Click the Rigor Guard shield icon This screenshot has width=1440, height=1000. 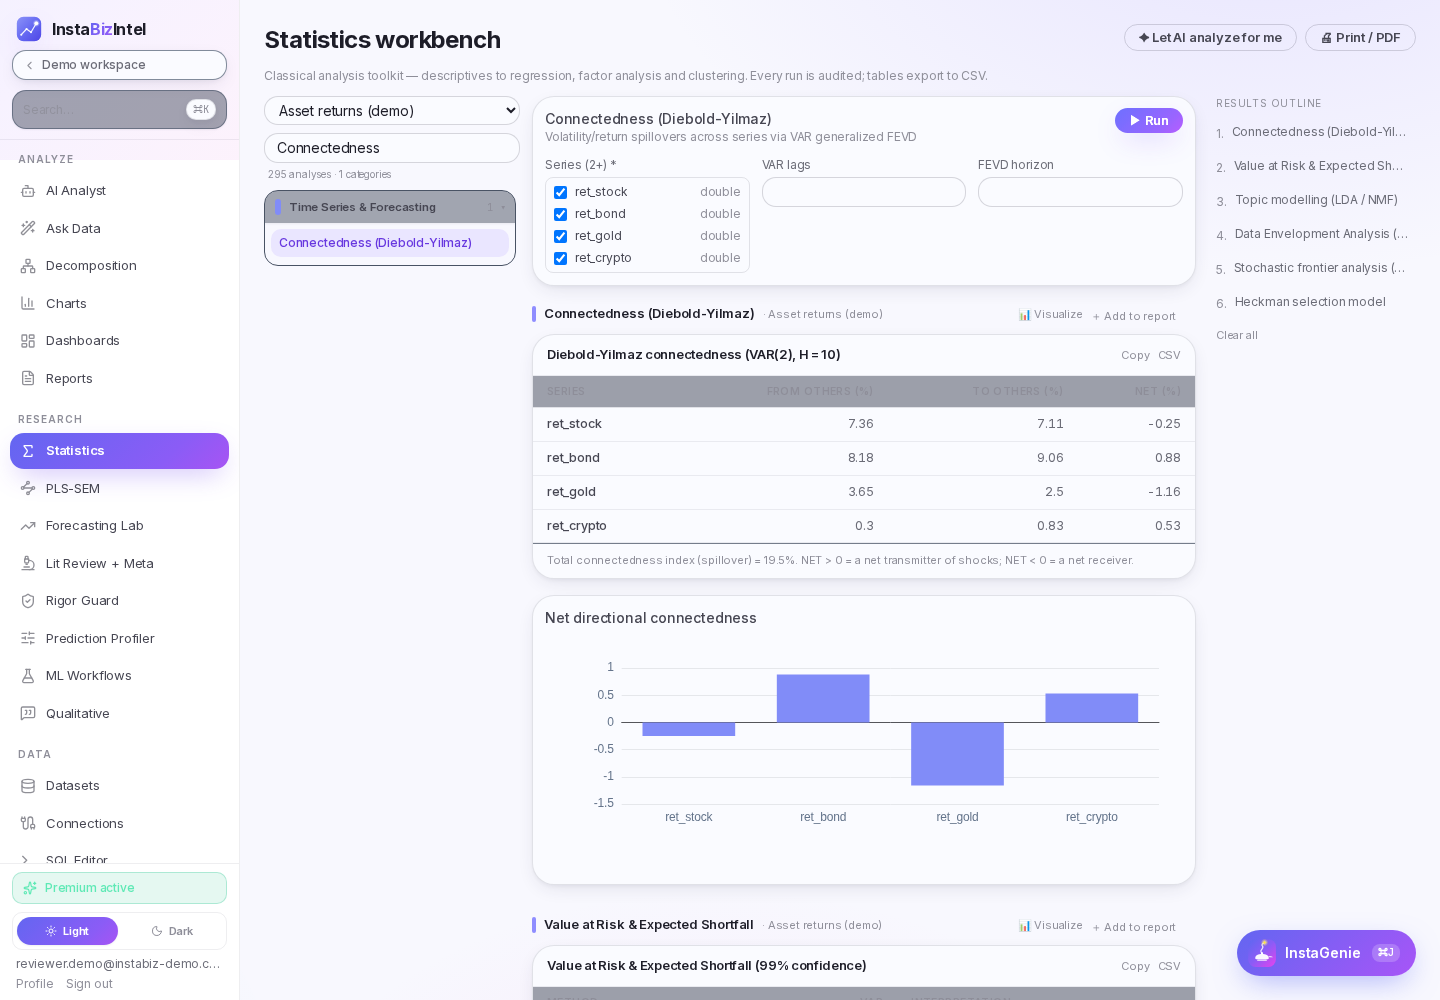[28, 601]
